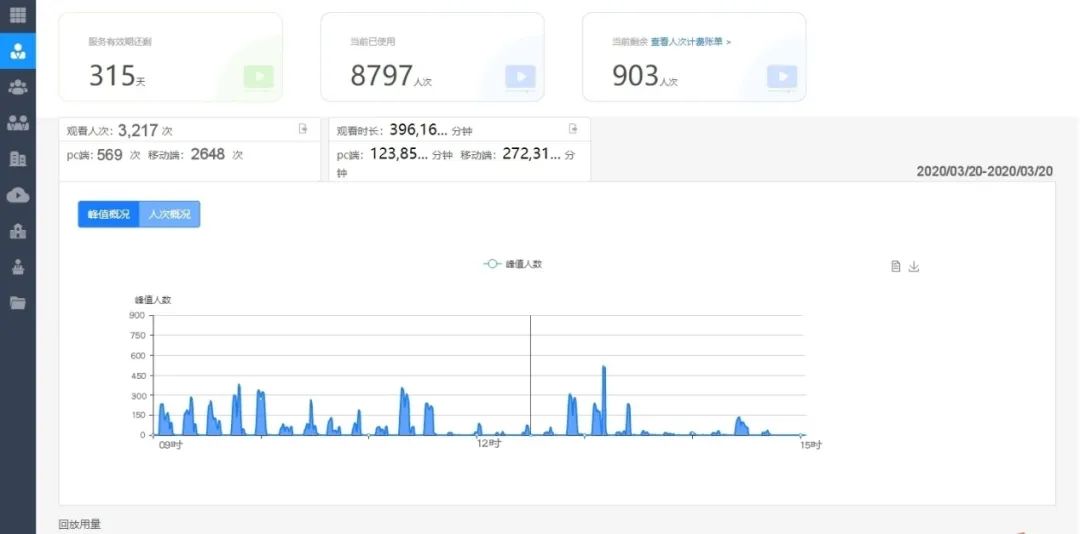
Task: Click the 09时 axis label
Action: 170,445
